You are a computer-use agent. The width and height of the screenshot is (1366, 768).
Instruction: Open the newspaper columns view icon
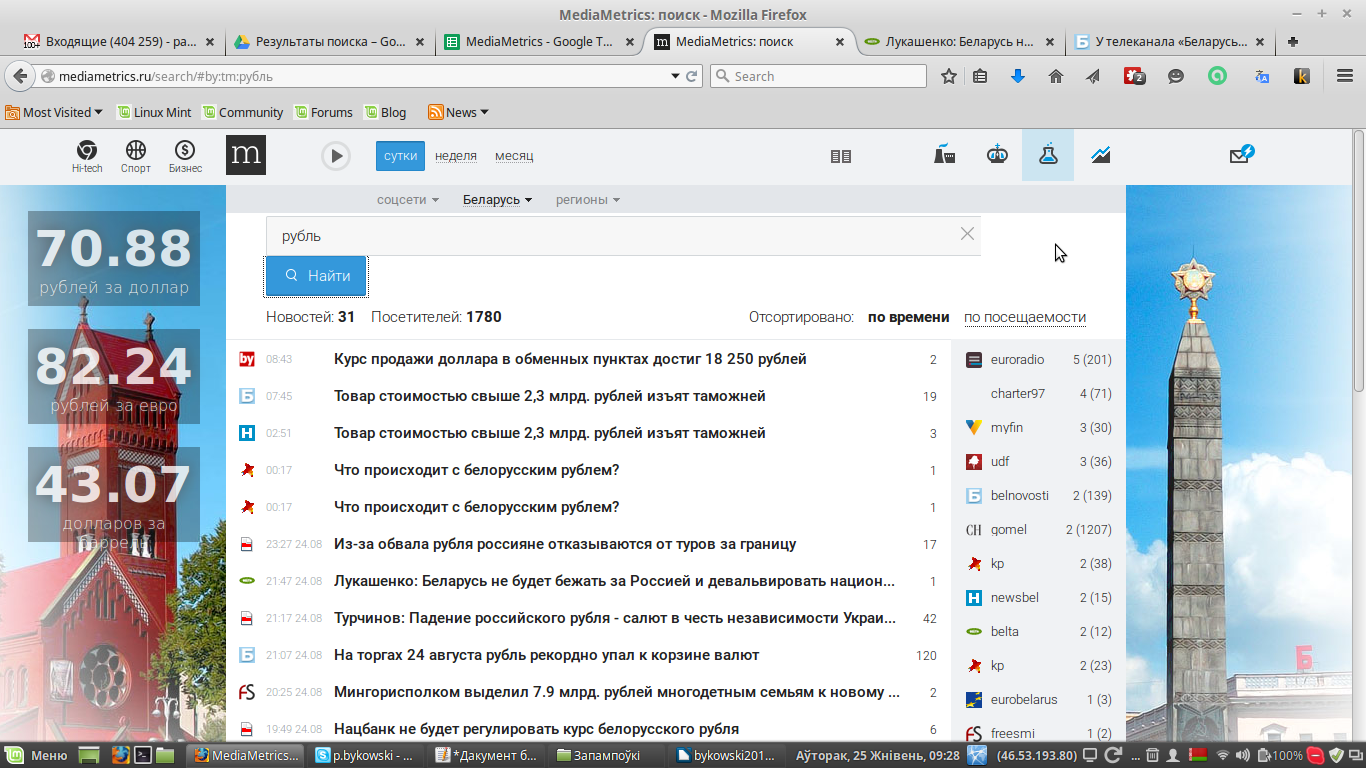point(841,156)
